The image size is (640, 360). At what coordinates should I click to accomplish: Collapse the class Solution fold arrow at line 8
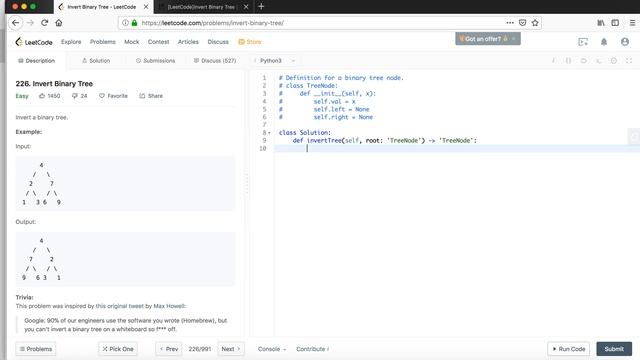click(x=269, y=133)
